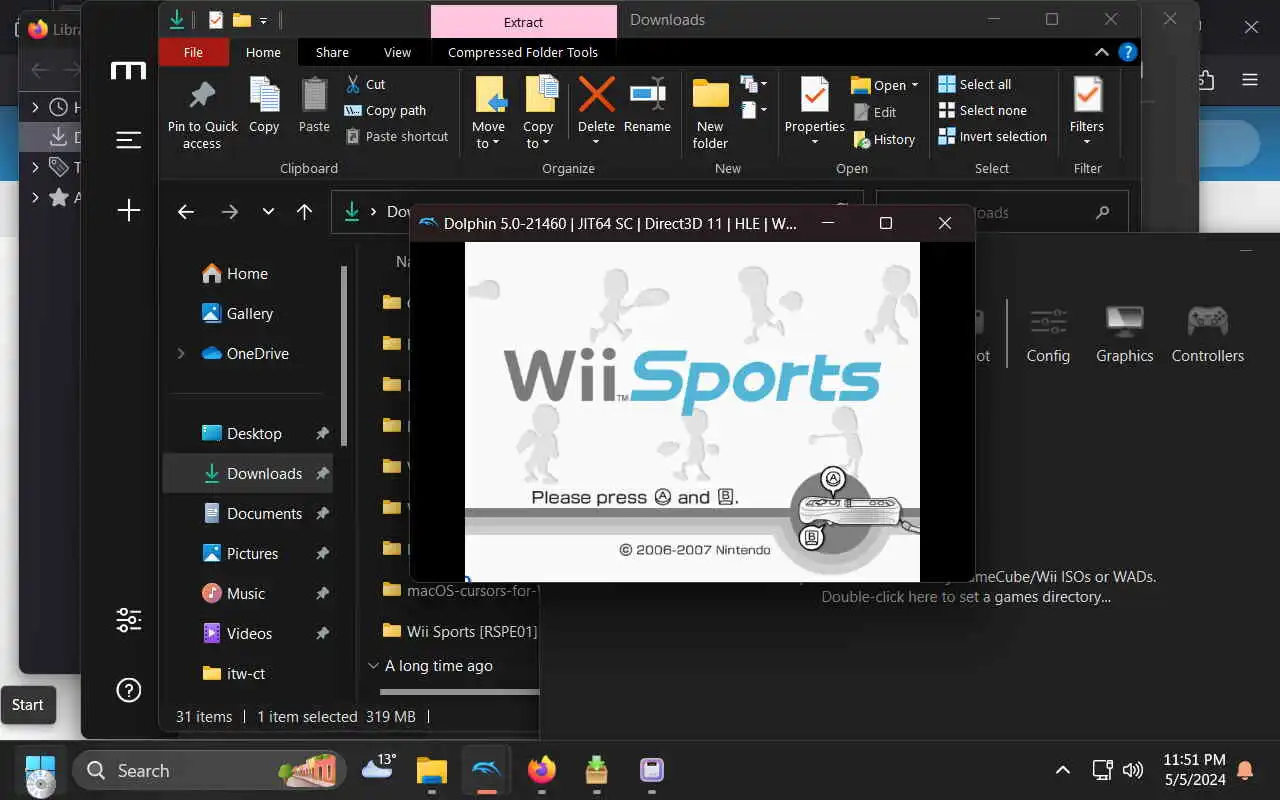Select the macOS-cursors-for folder
Screen dimensions: 1280x800
(460, 590)
